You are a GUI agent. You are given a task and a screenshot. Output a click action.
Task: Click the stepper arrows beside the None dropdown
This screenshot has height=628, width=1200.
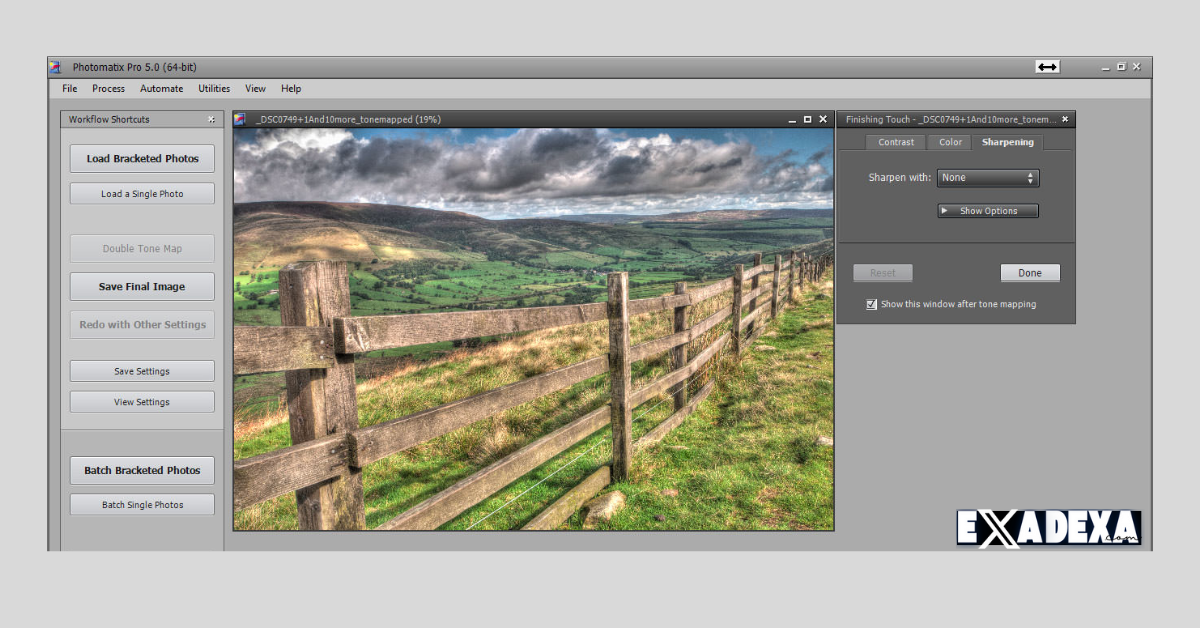point(1031,177)
